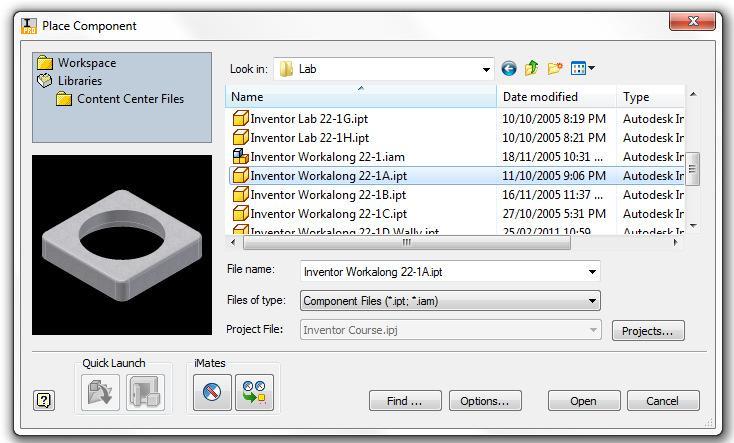Click the Workalong 22-1.iam assembly icon
The width and height of the screenshot is (734, 443).
point(240,156)
